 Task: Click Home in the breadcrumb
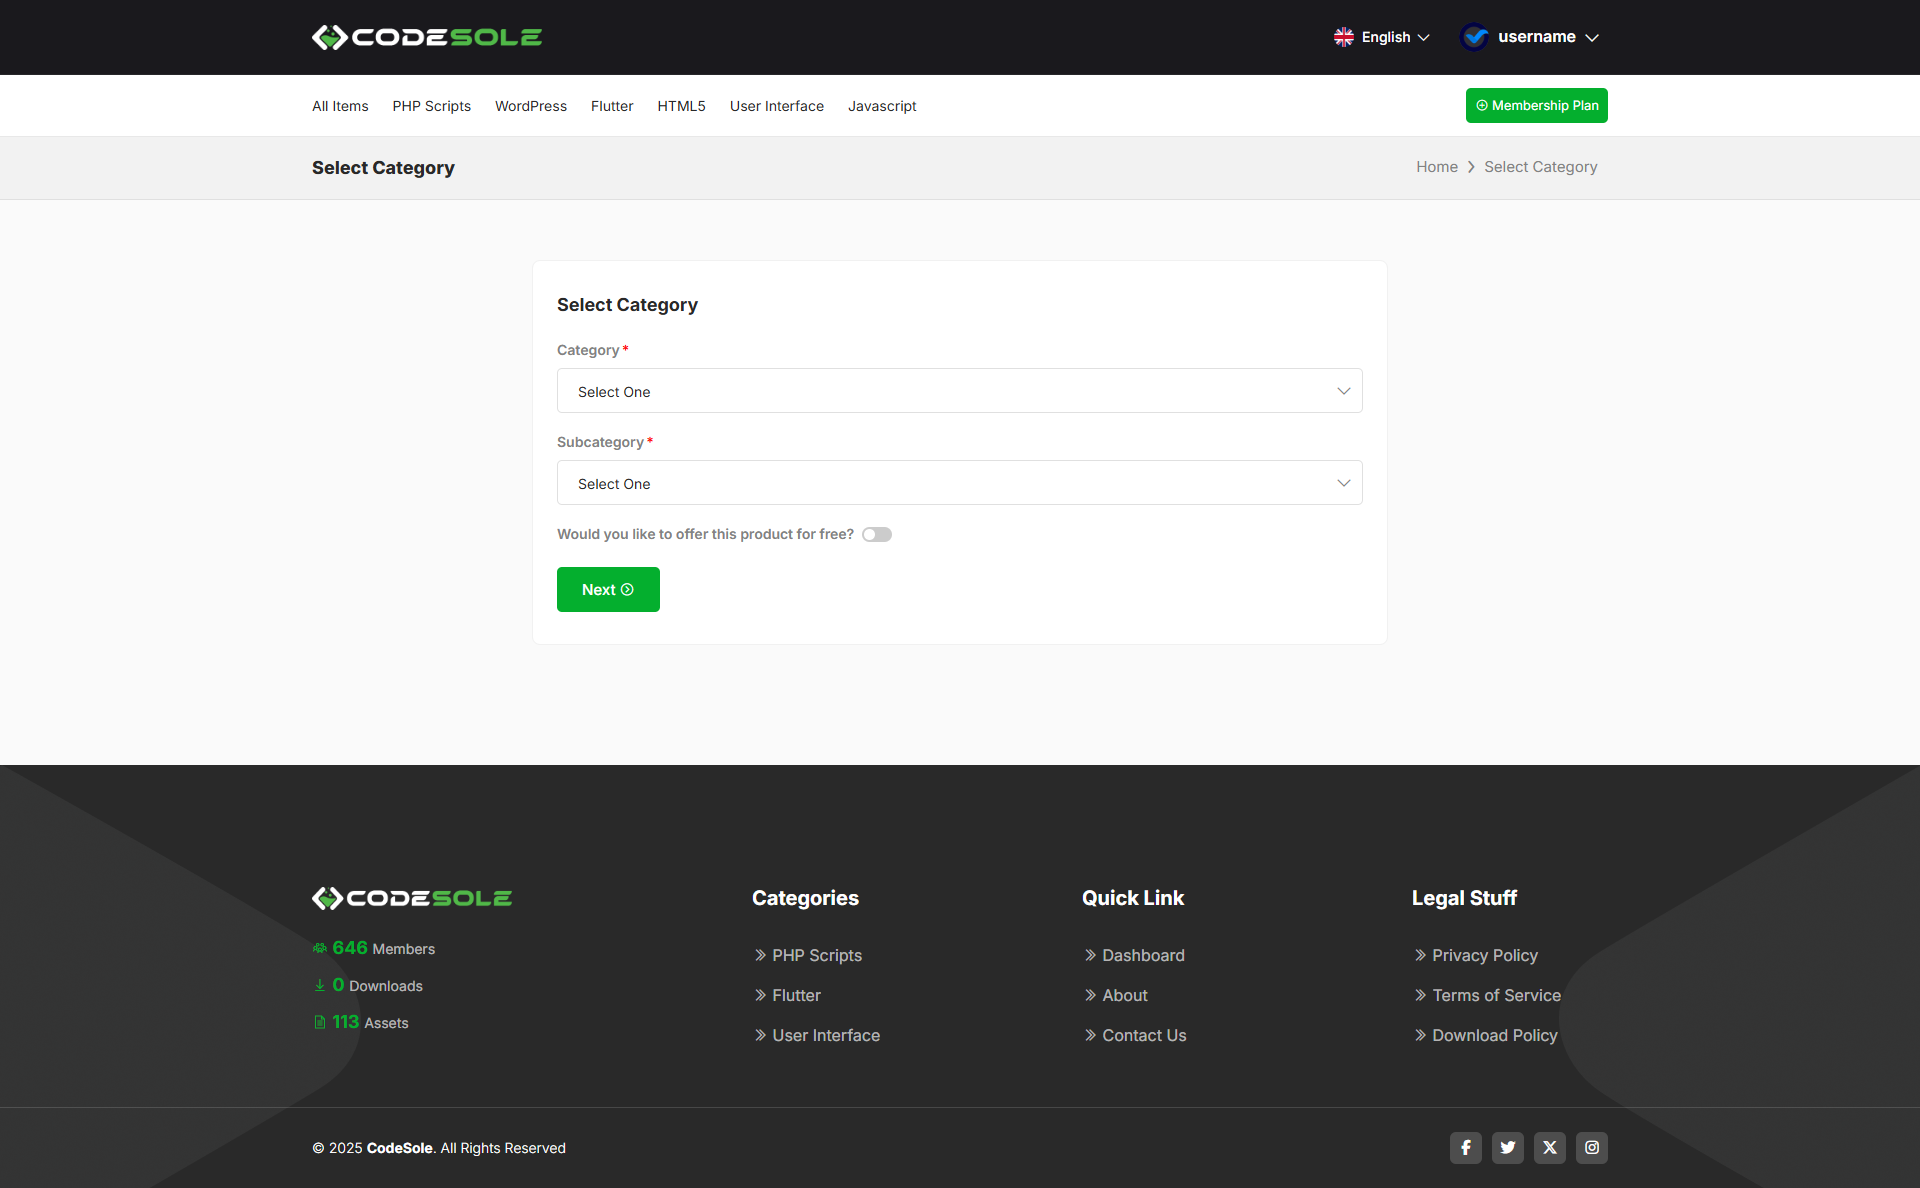1436,167
